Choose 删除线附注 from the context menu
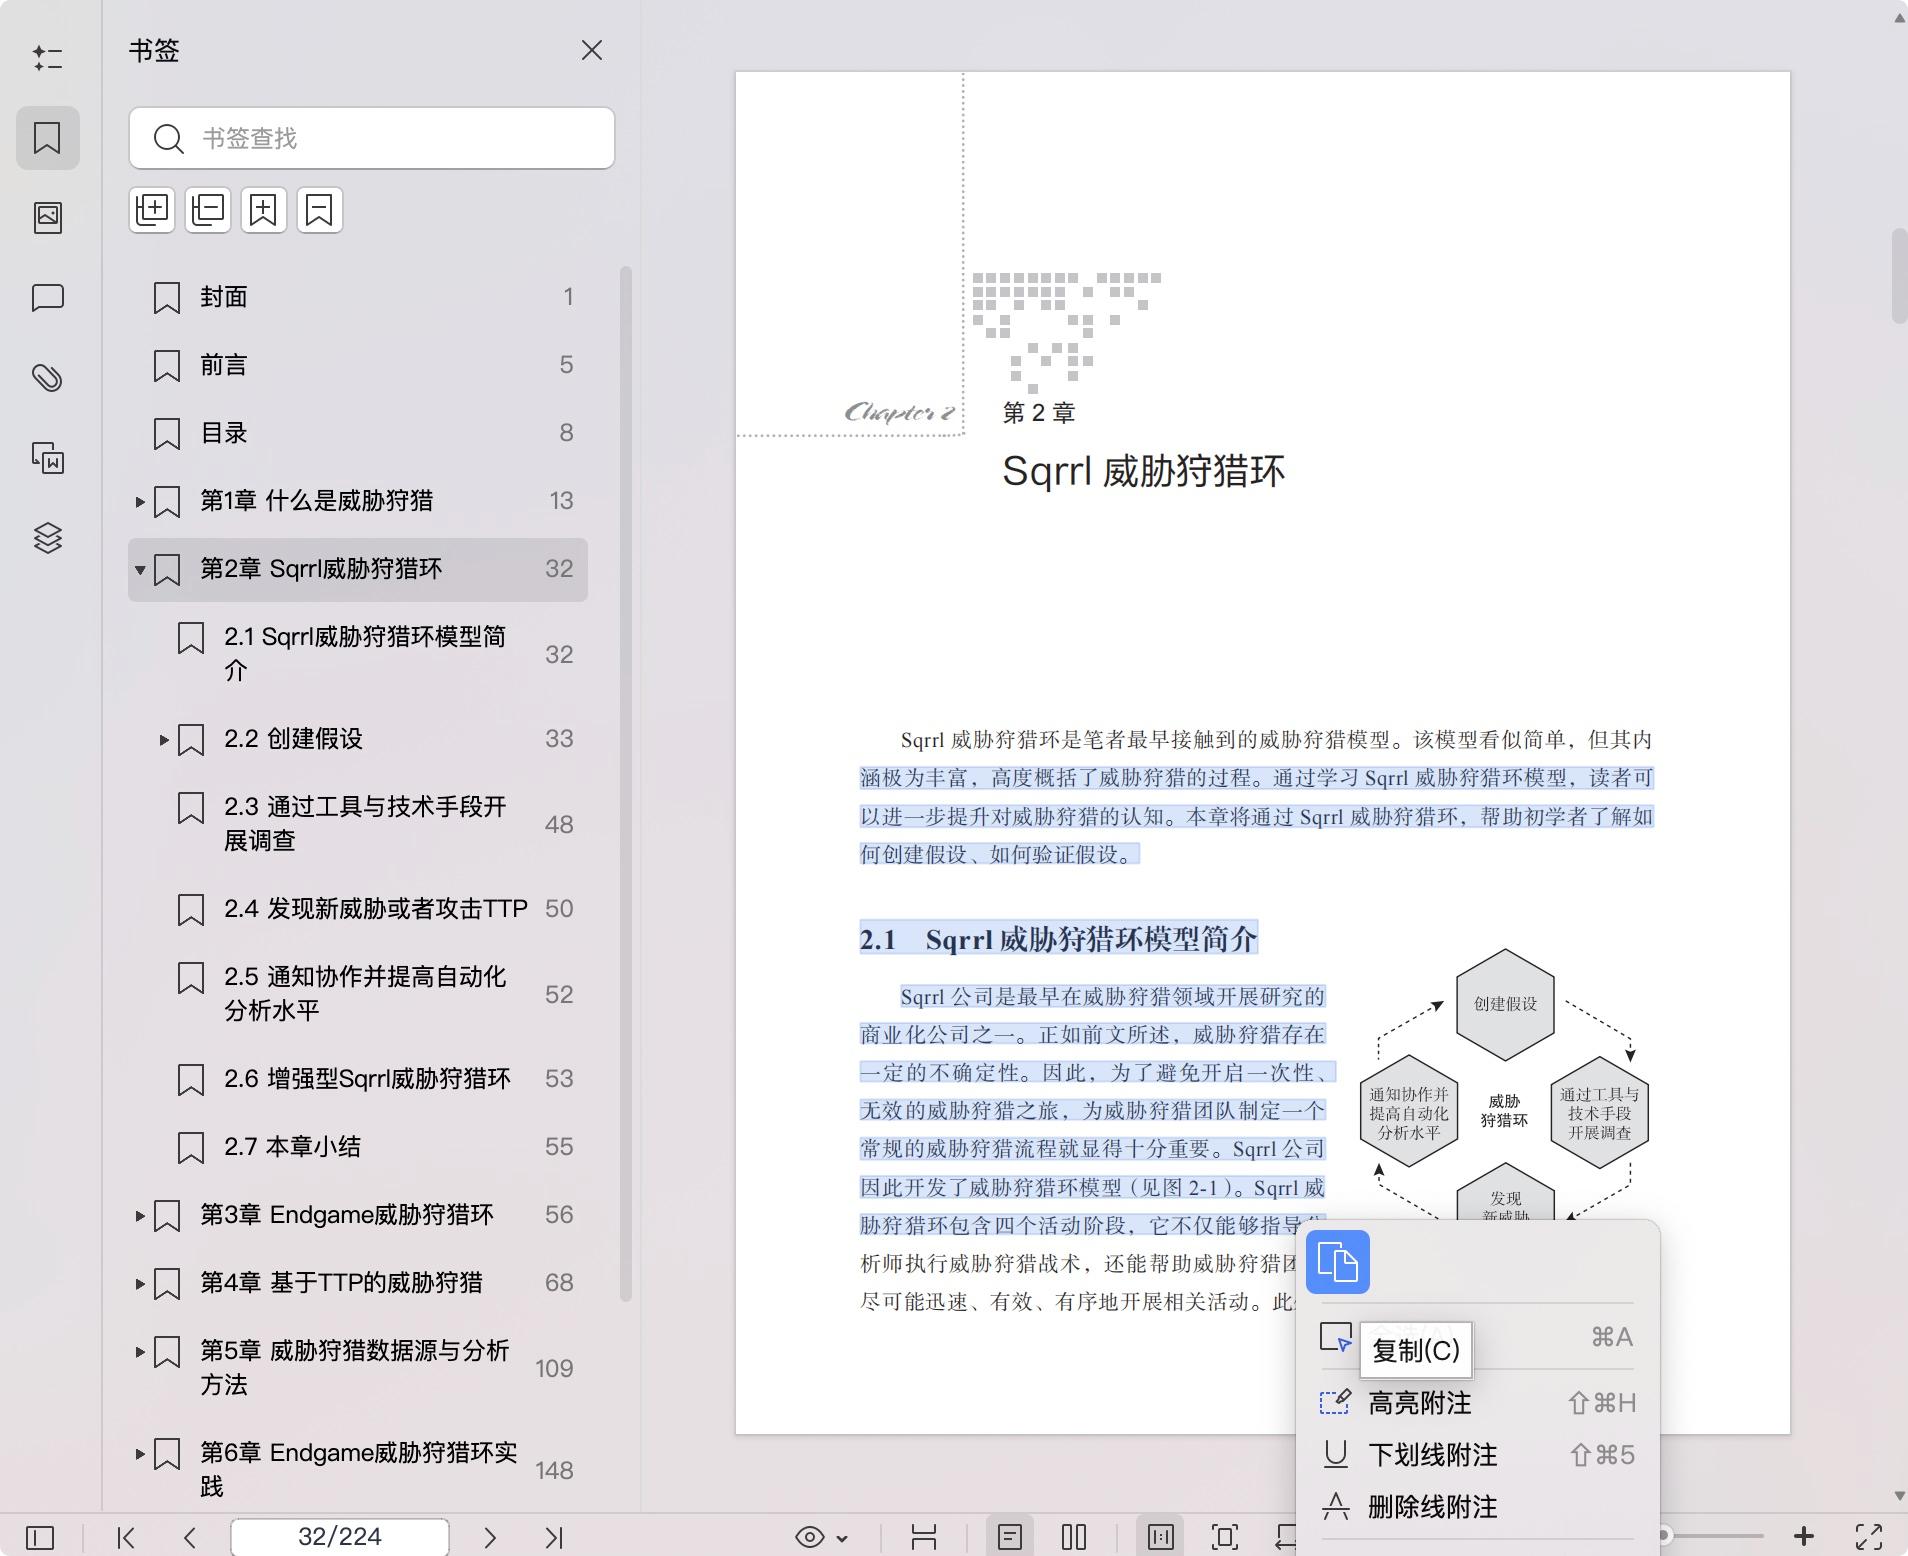 click(x=1478, y=1507)
